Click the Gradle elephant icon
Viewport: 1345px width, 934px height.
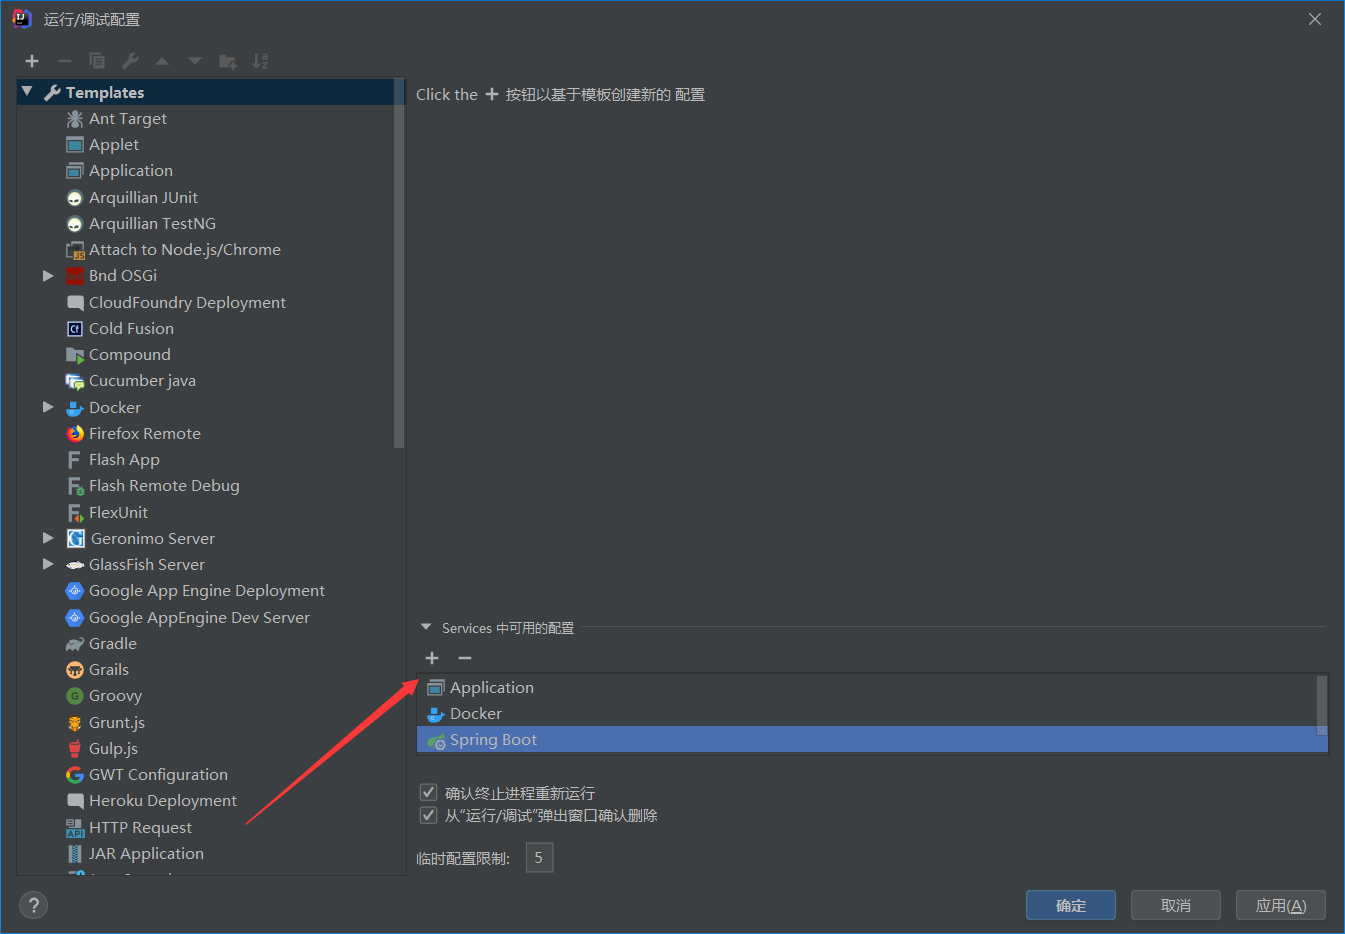coord(75,644)
